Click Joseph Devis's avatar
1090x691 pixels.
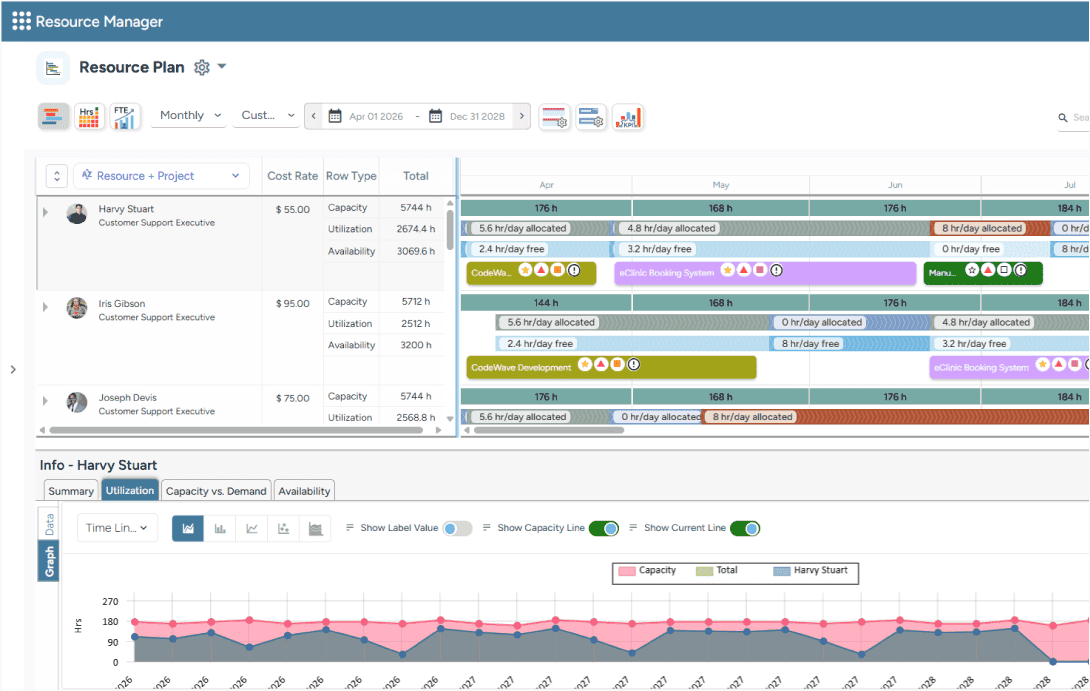click(76, 403)
